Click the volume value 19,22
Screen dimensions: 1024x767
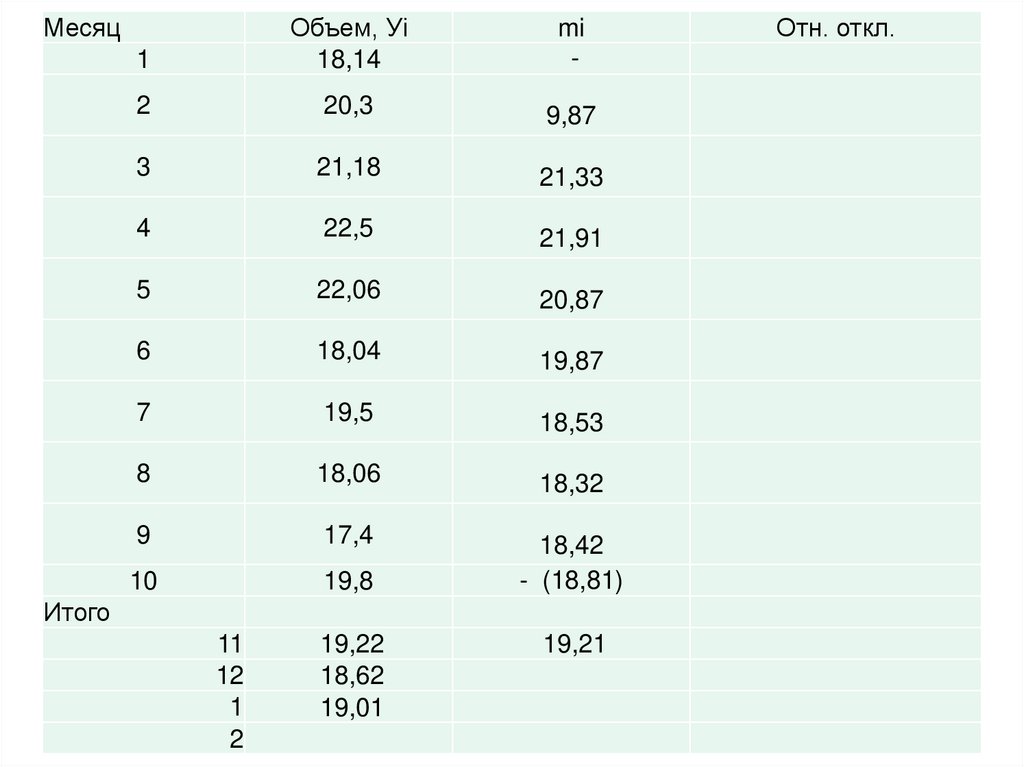(x=353, y=645)
